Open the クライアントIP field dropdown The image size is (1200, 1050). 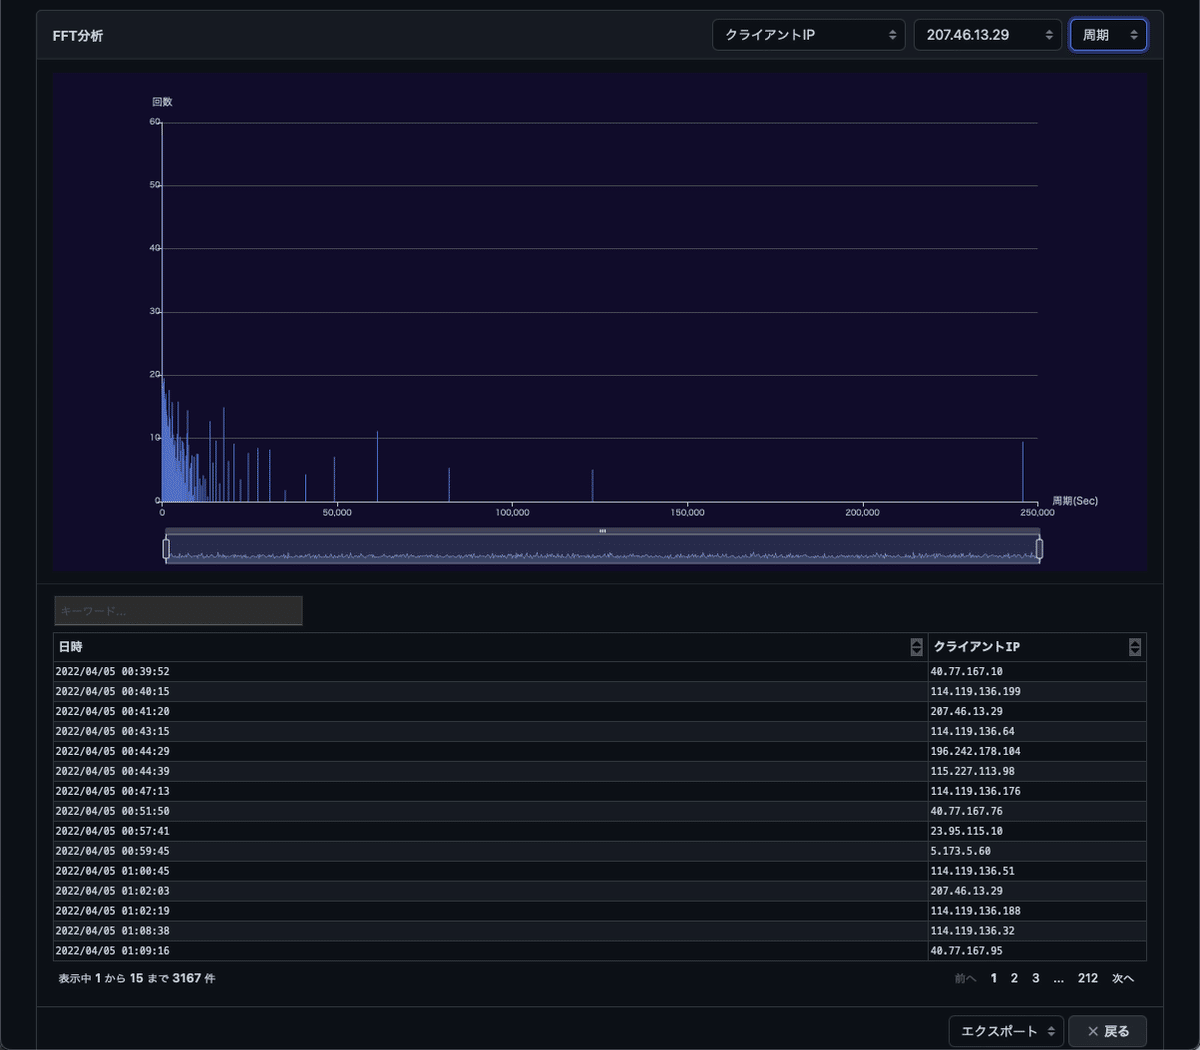(x=808, y=35)
